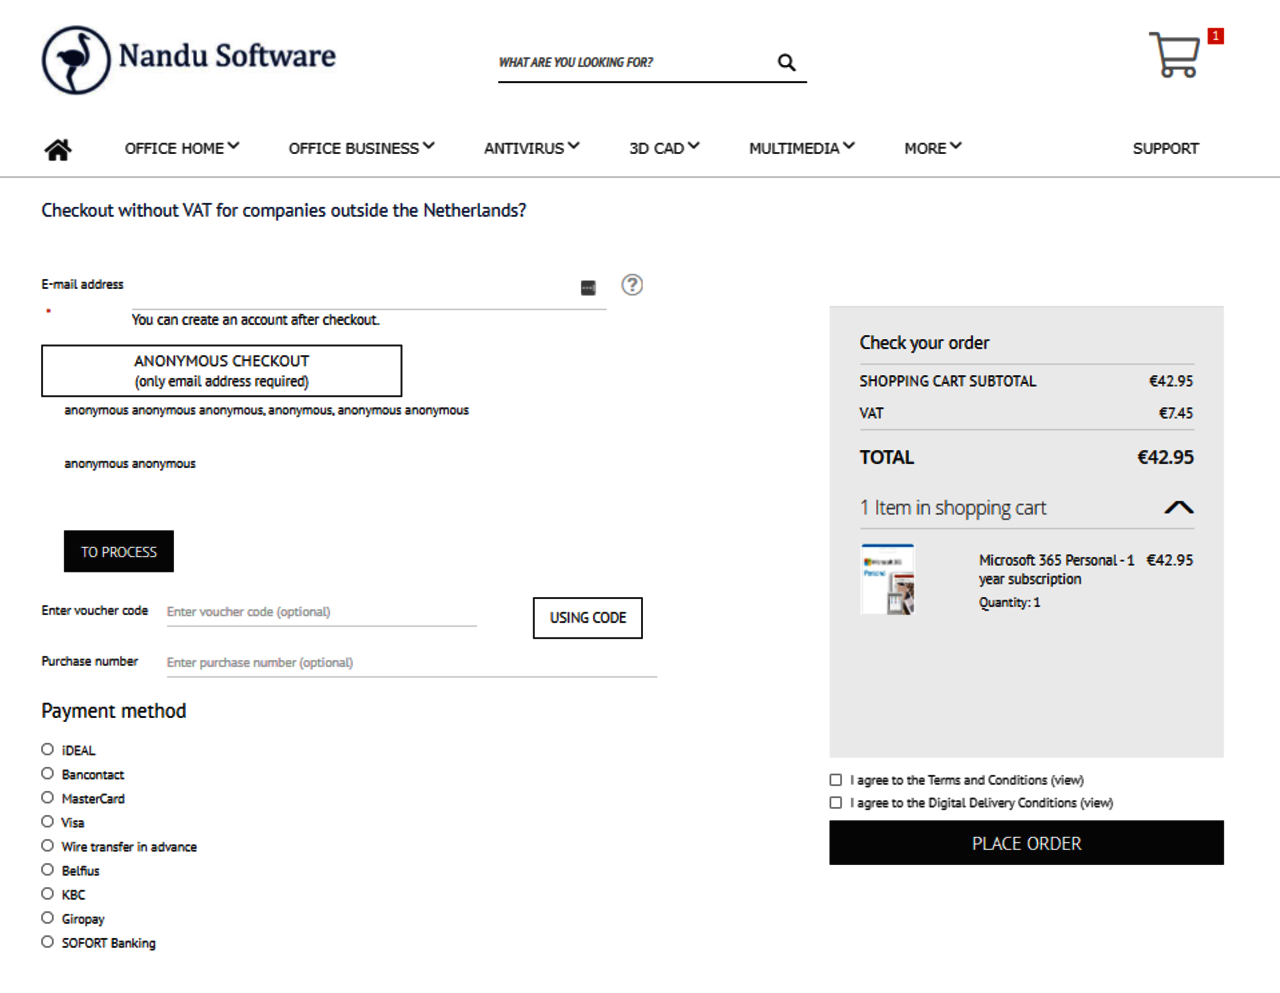Click the Microsoft 365 Personal product thumbnail
This screenshot has height=993, width=1280.
click(888, 580)
